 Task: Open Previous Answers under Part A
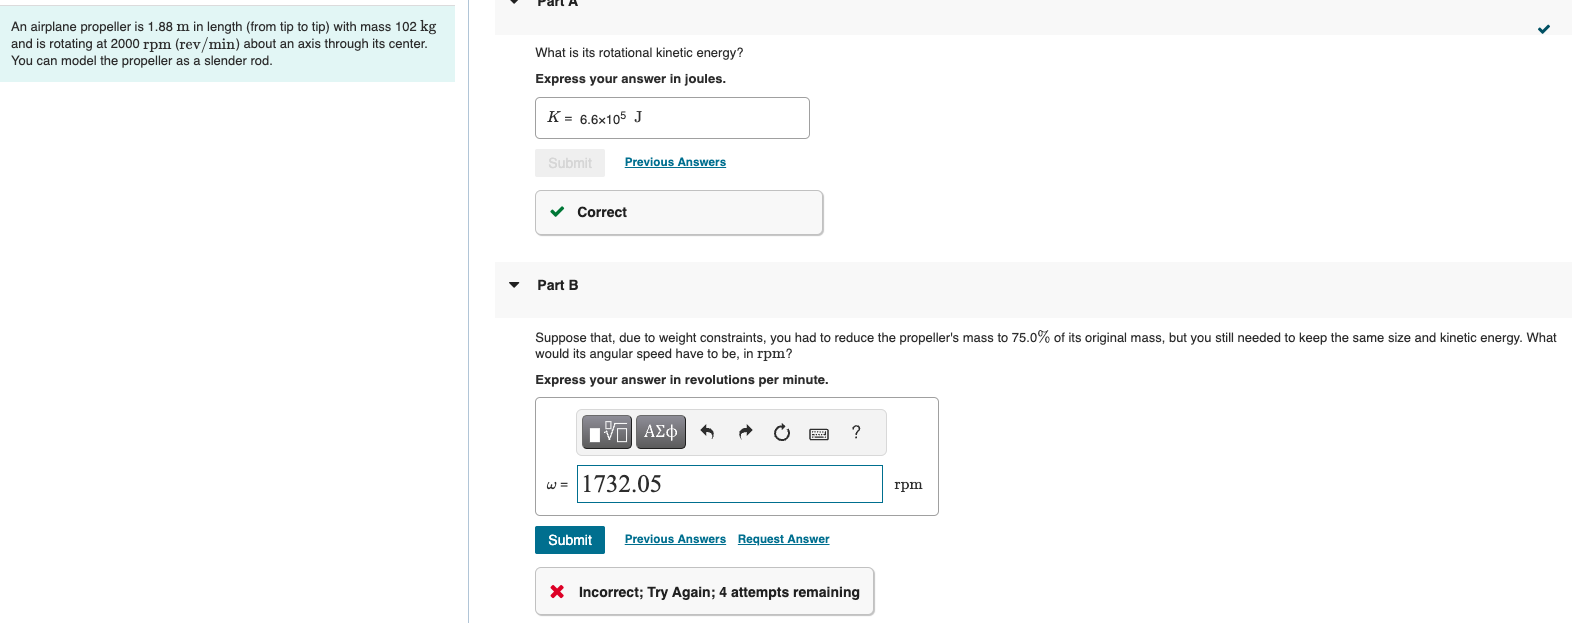(674, 161)
